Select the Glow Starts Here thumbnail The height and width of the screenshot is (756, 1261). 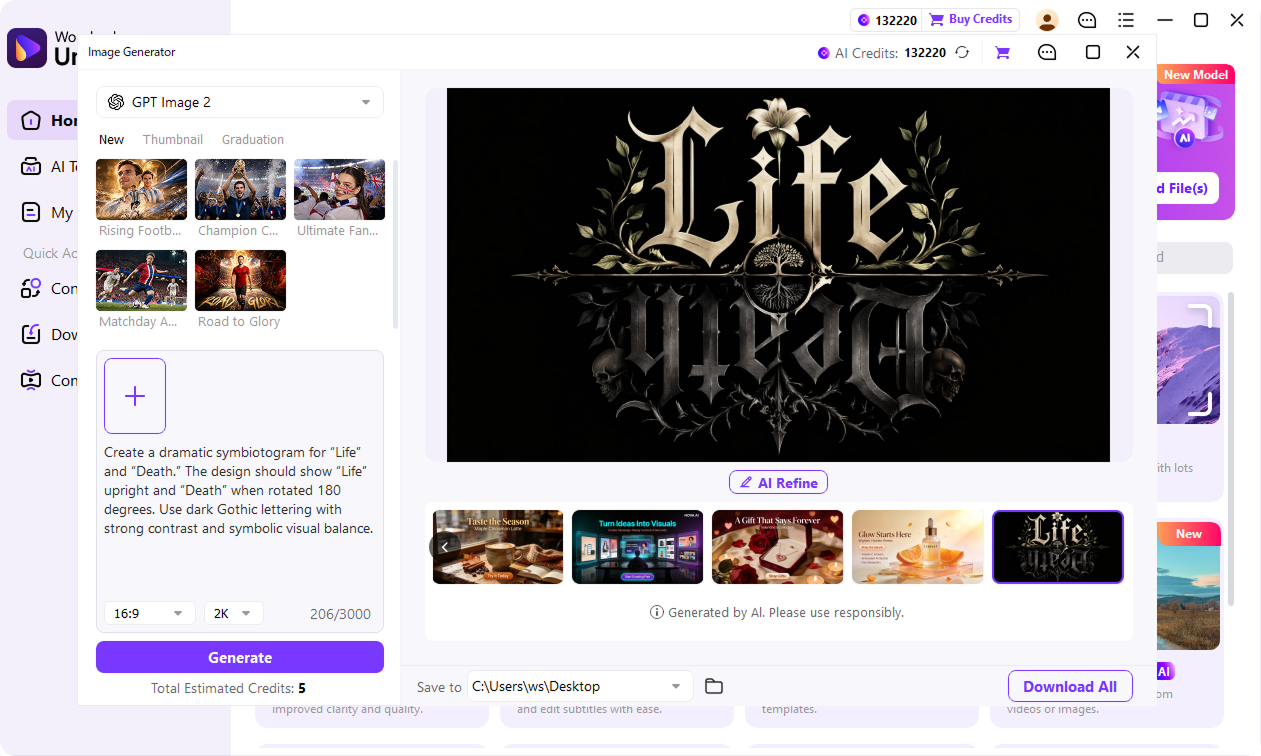pyautogui.click(x=917, y=547)
